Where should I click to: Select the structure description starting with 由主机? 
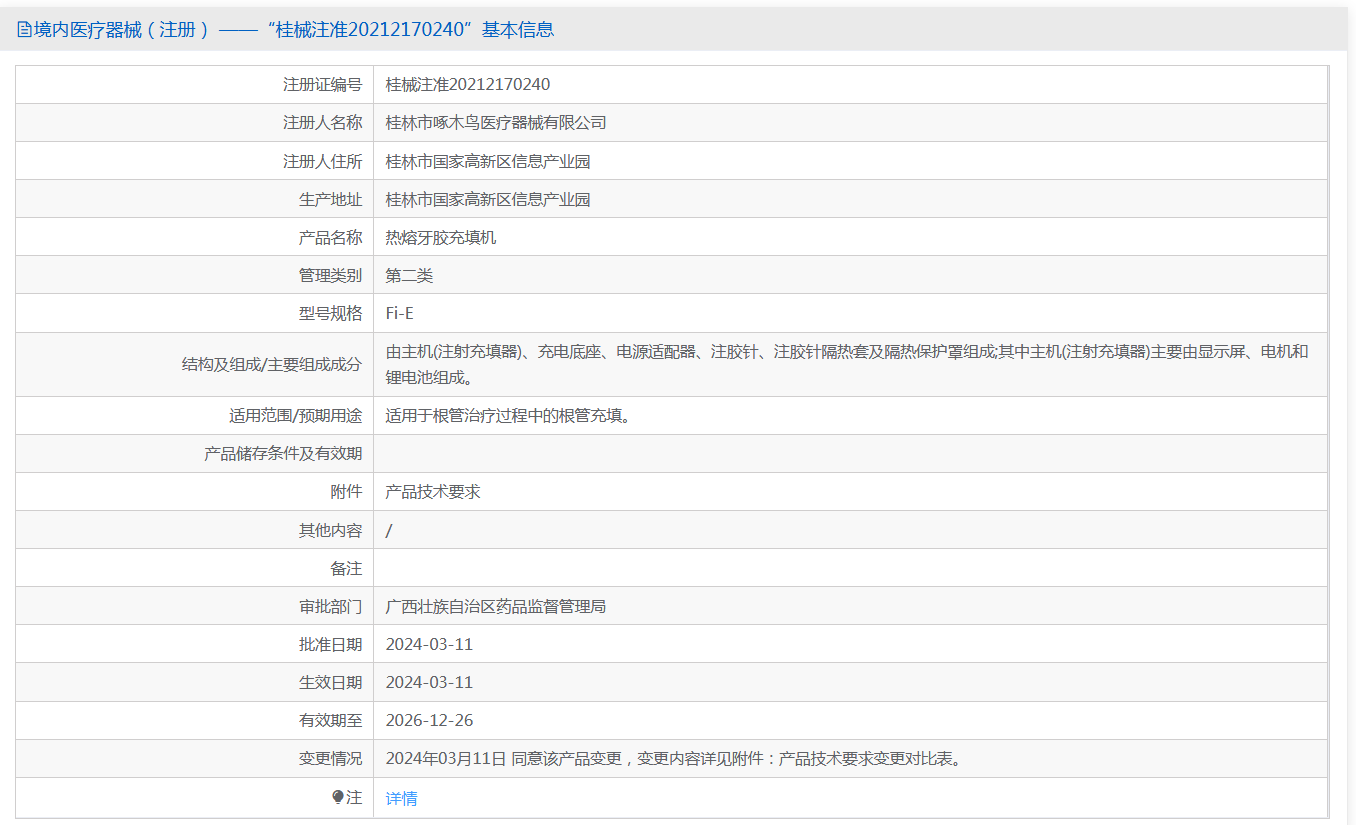point(847,364)
